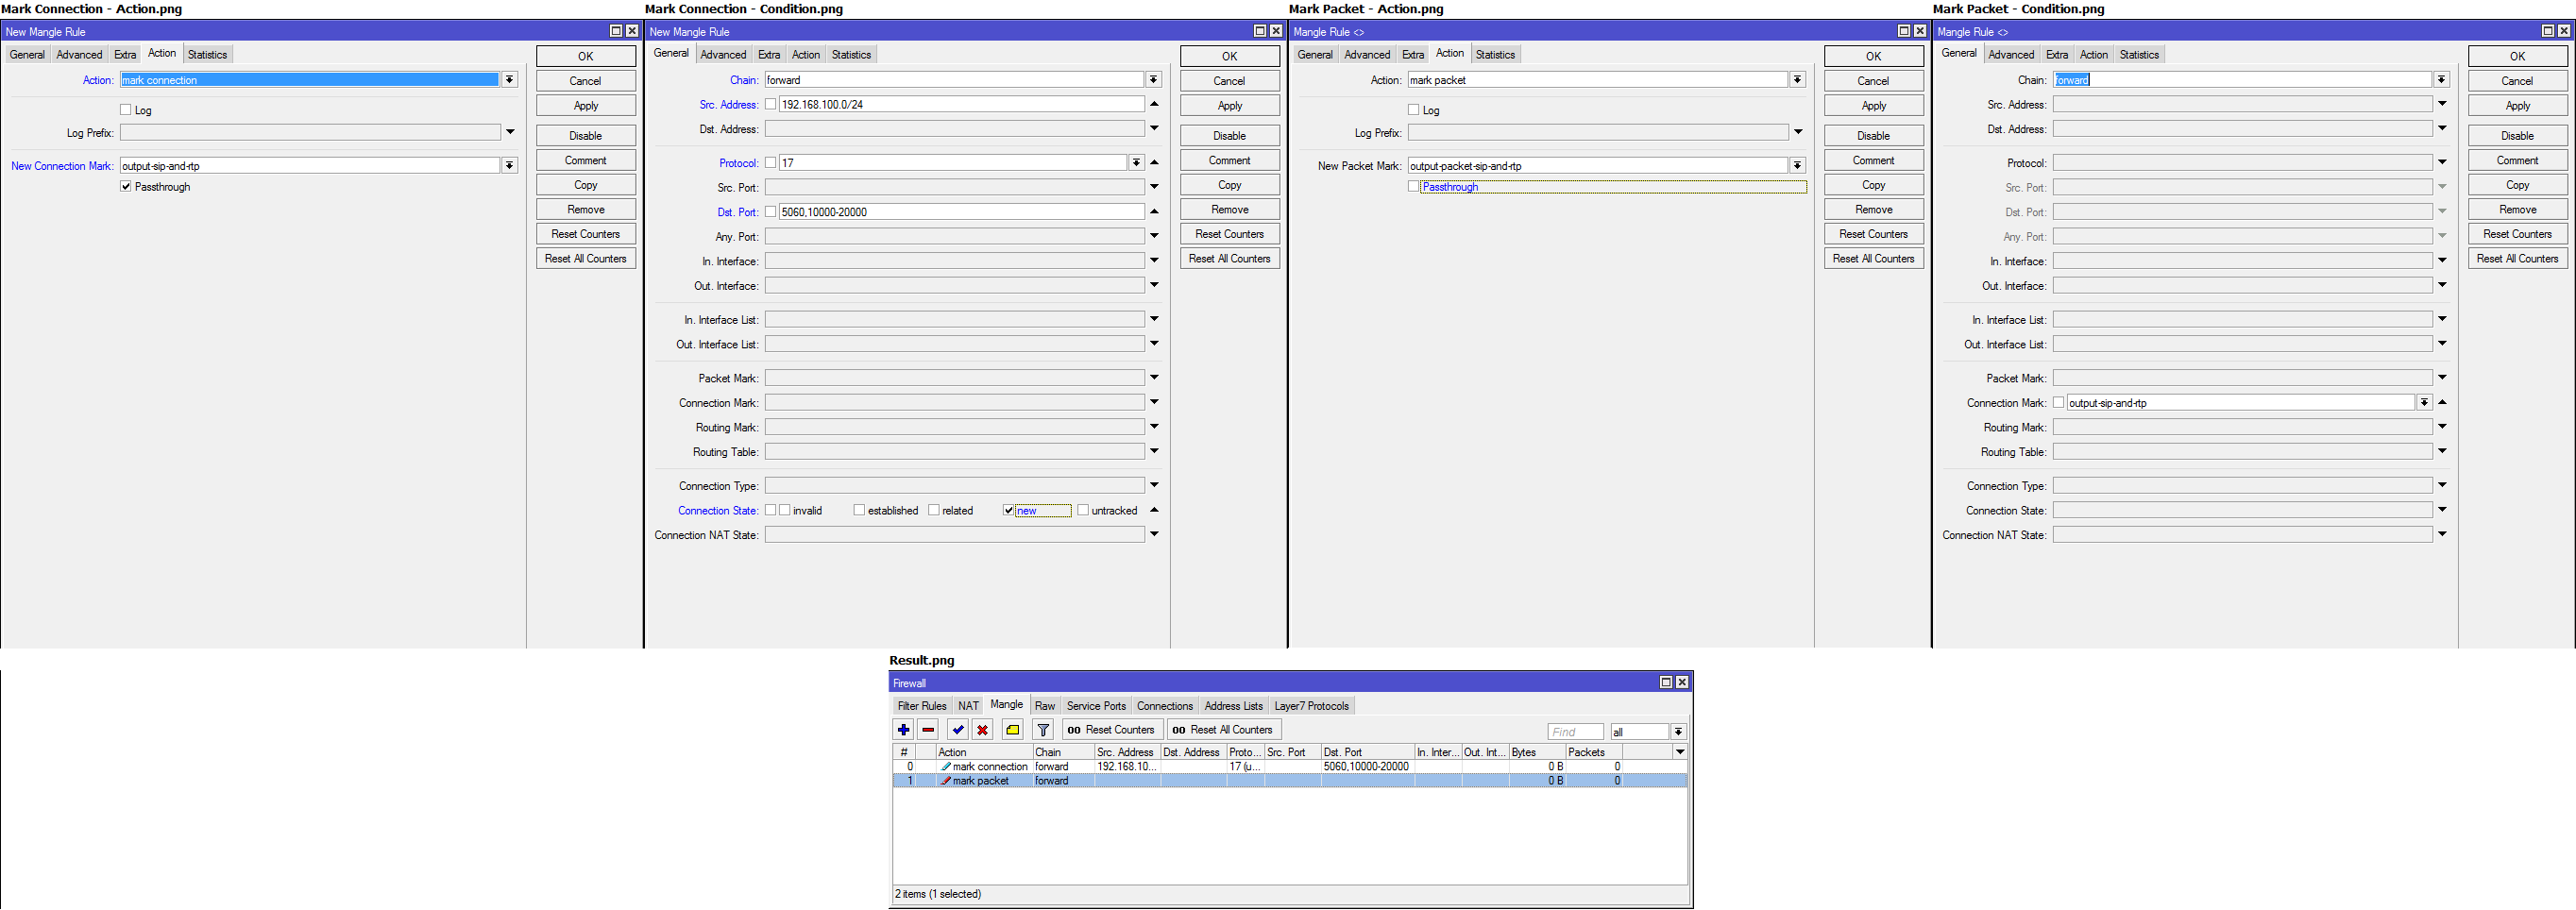Open the Statistics tab of Mark Packet Condition
Screen dimensions: 2576x910
(2138, 54)
